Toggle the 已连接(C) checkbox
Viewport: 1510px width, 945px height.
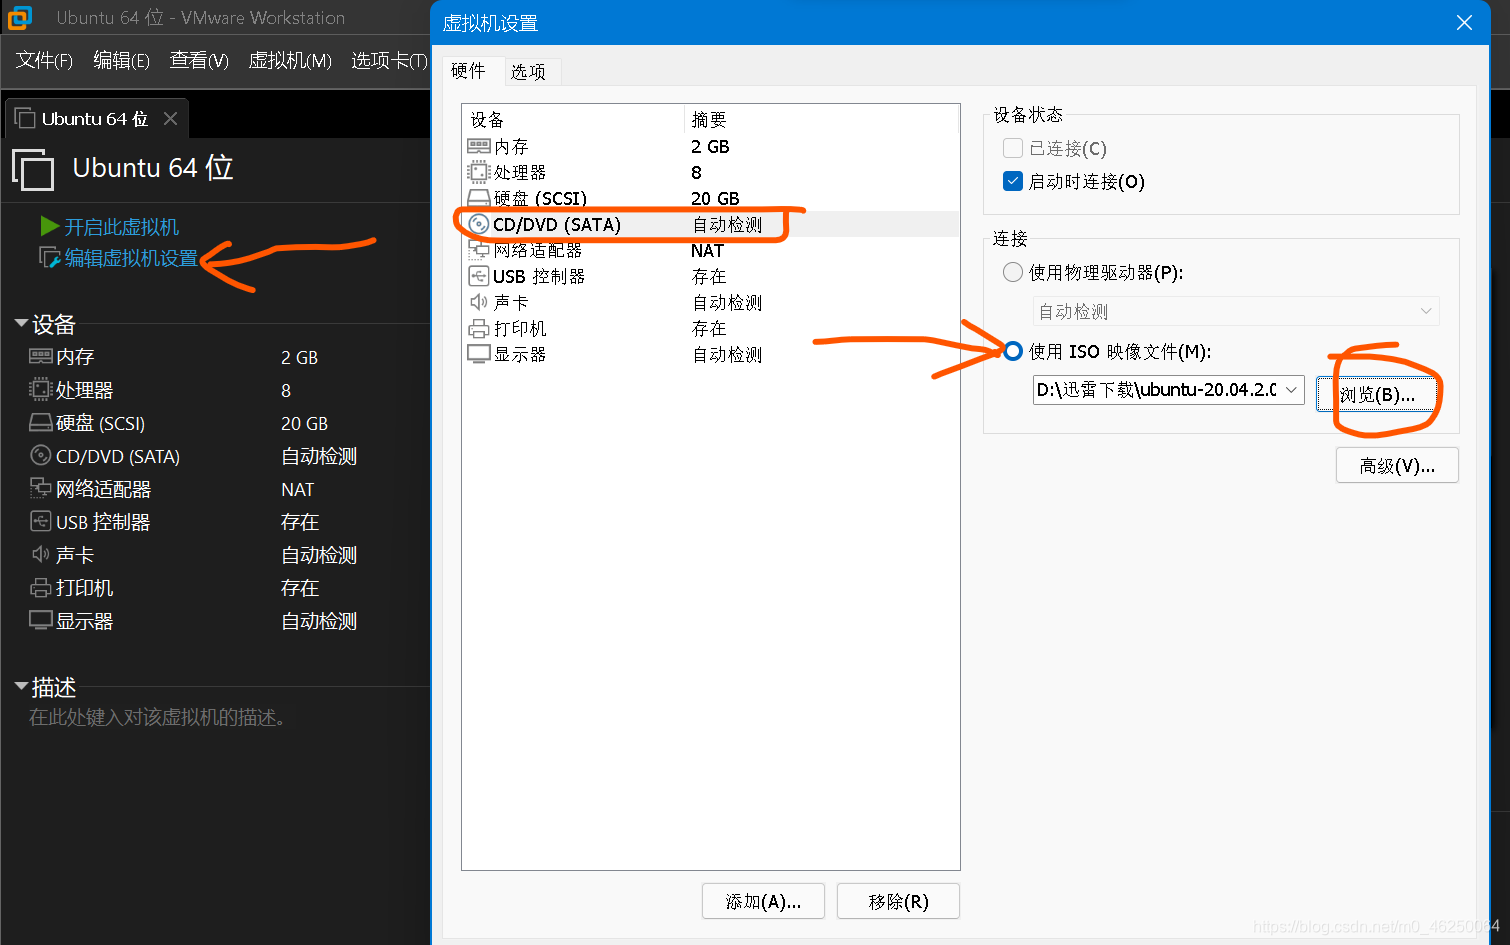[x=1013, y=148]
